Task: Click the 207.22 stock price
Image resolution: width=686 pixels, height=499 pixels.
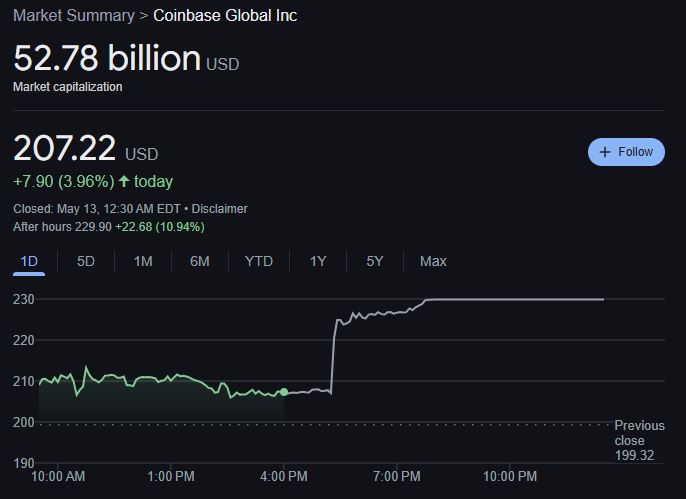Action: (65, 148)
